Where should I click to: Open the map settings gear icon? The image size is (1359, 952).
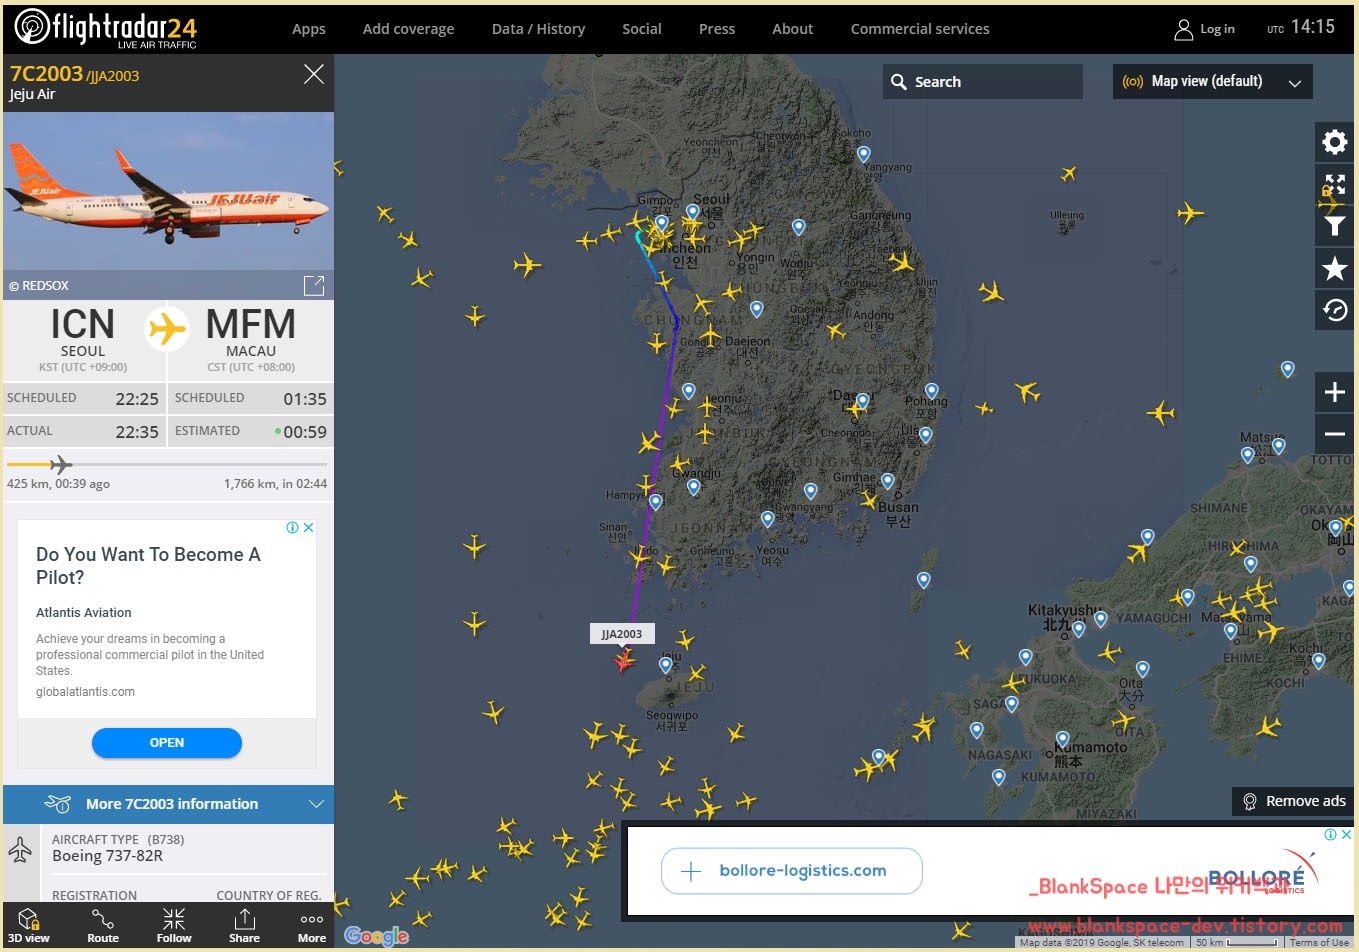pos(1334,142)
